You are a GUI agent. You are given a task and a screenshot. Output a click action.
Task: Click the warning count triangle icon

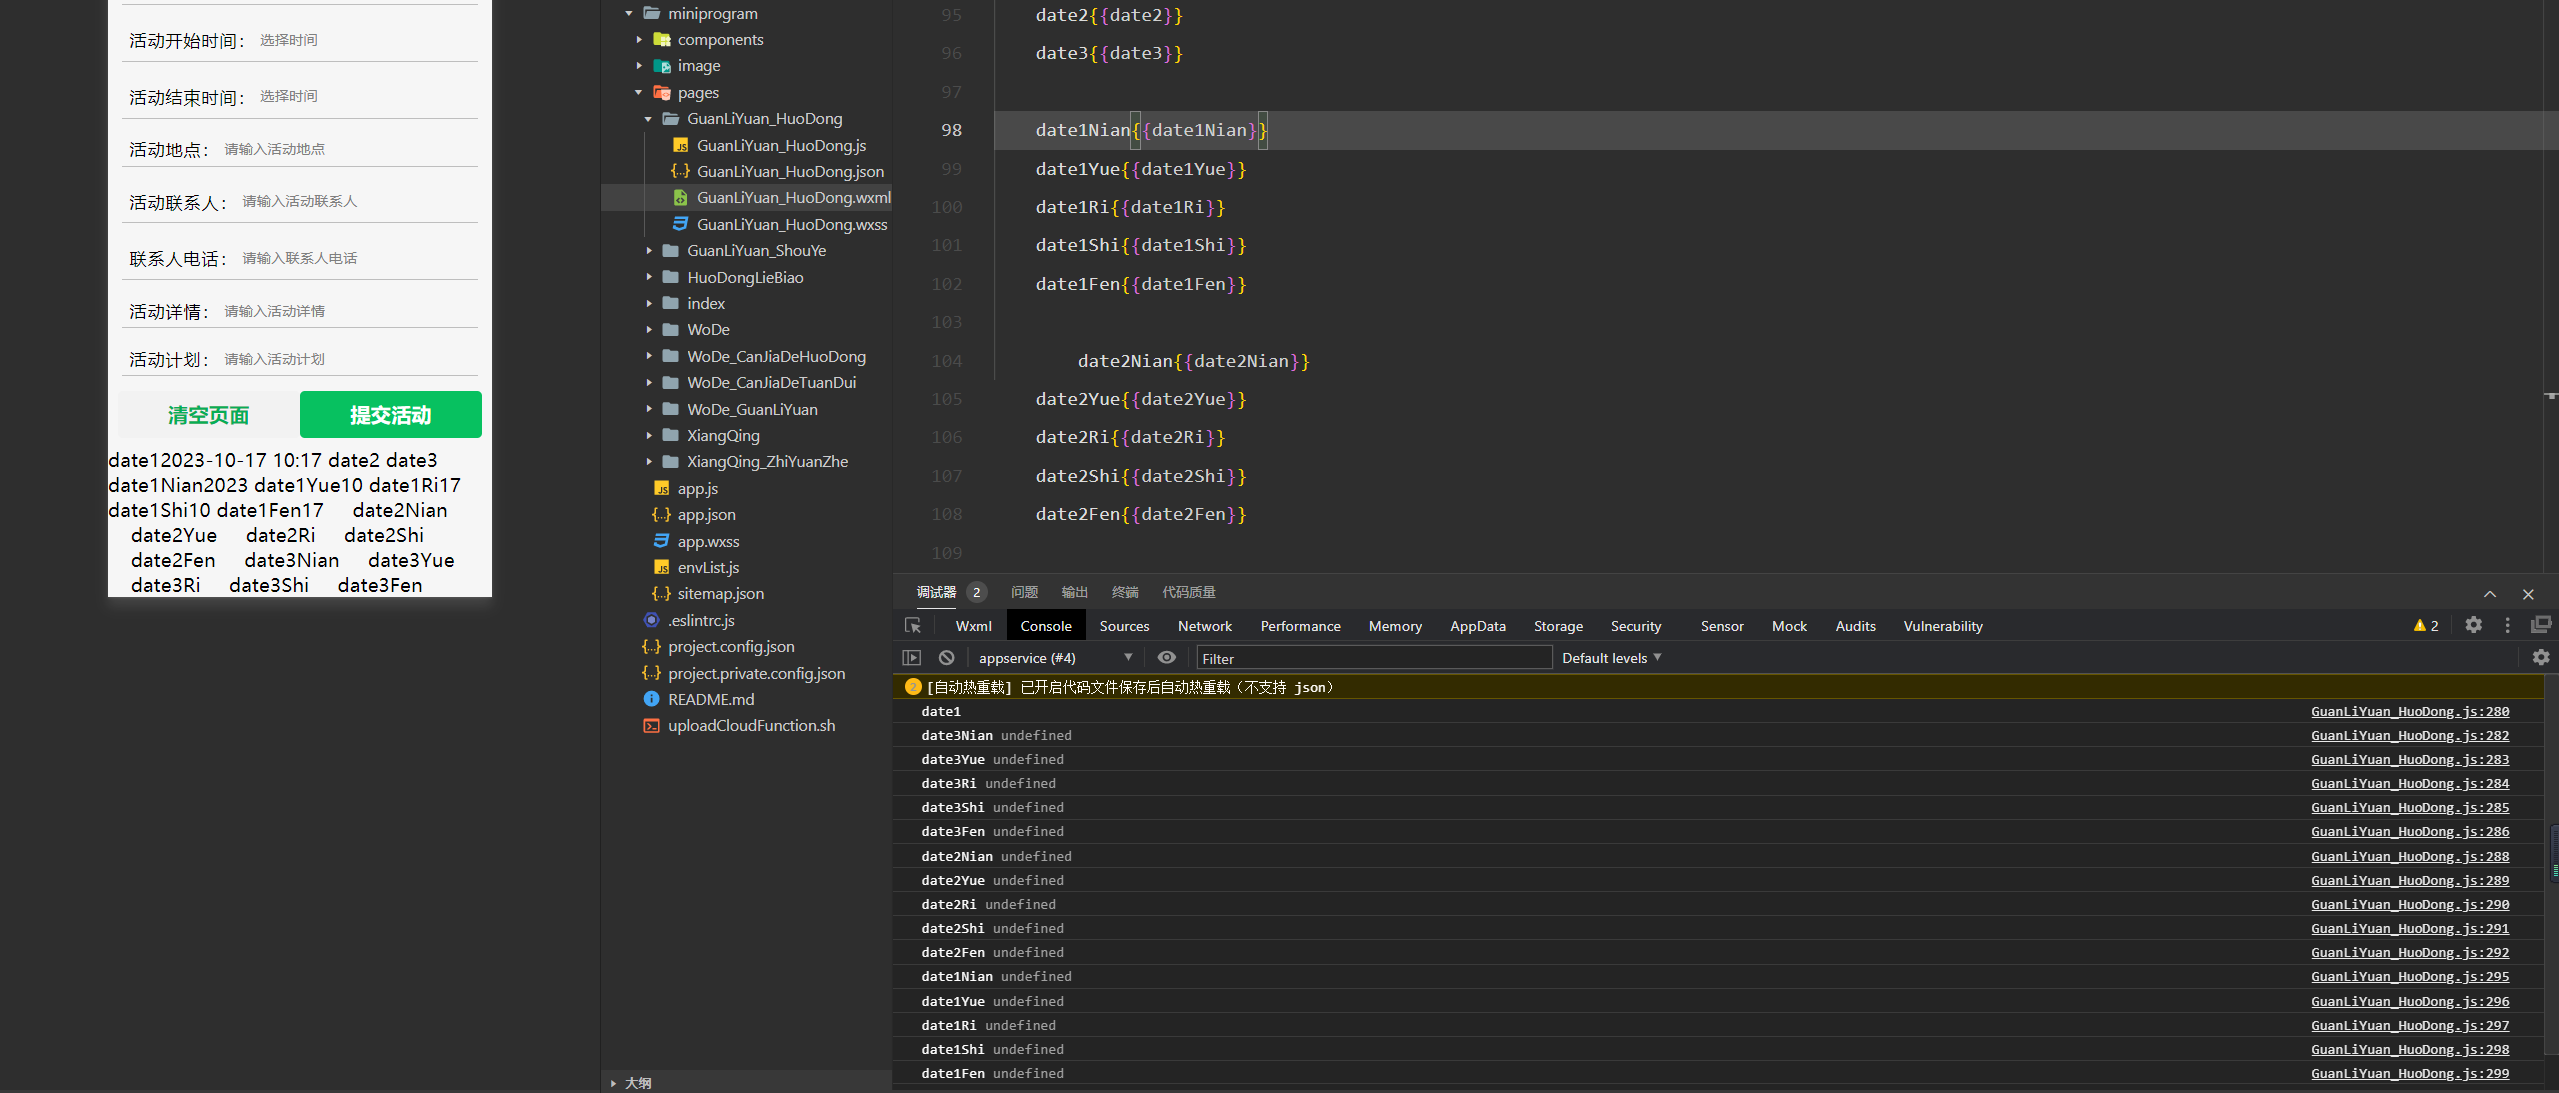pyautogui.click(x=2420, y=625)
